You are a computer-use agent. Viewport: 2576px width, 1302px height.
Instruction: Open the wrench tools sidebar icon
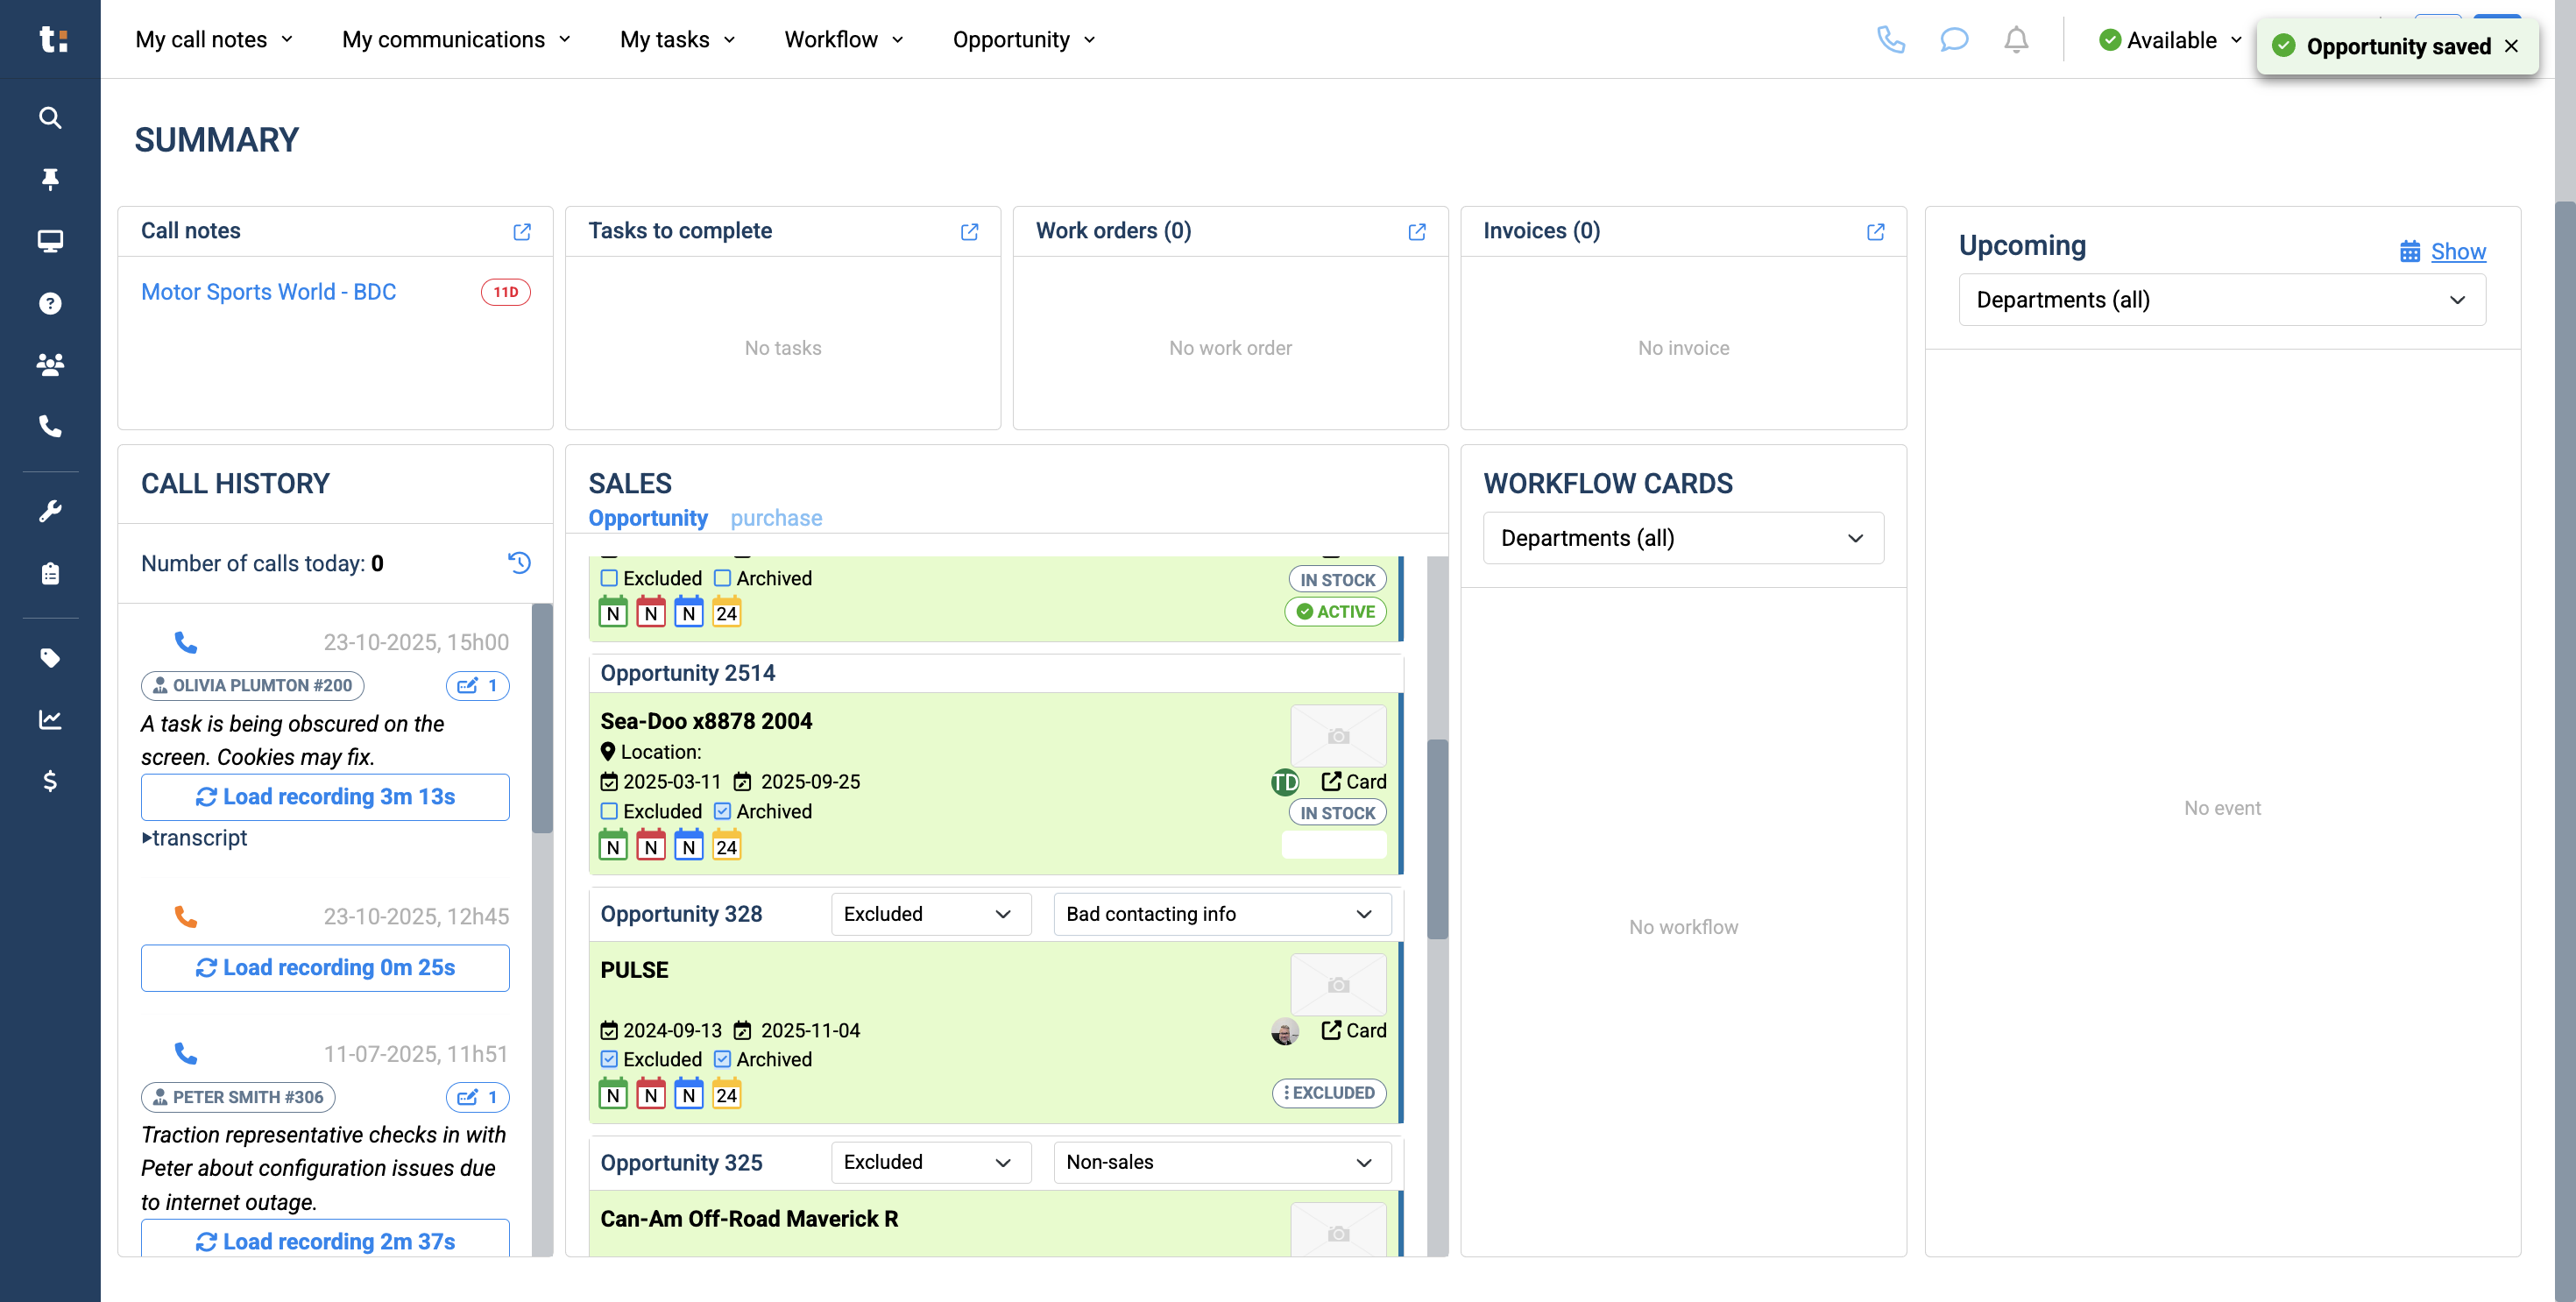[x=50, y=511]
